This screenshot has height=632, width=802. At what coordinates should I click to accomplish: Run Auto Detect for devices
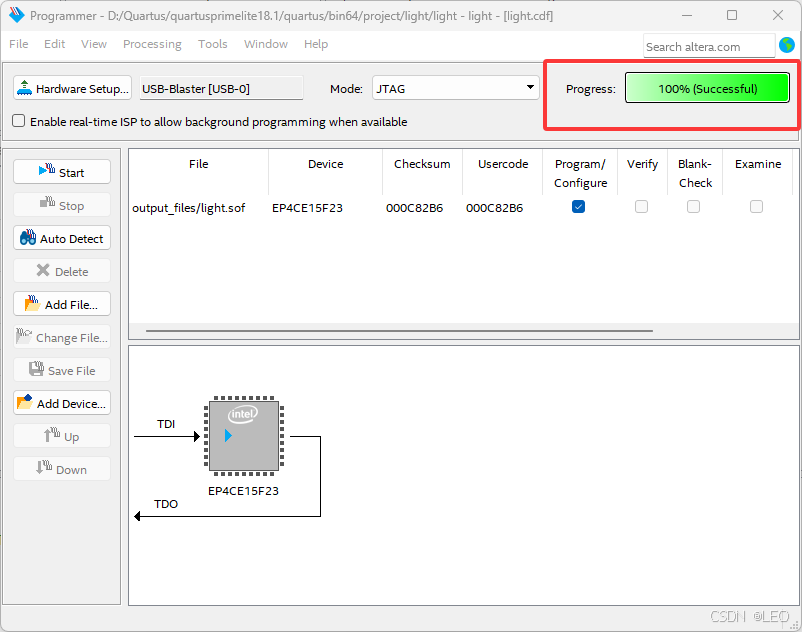62,238
